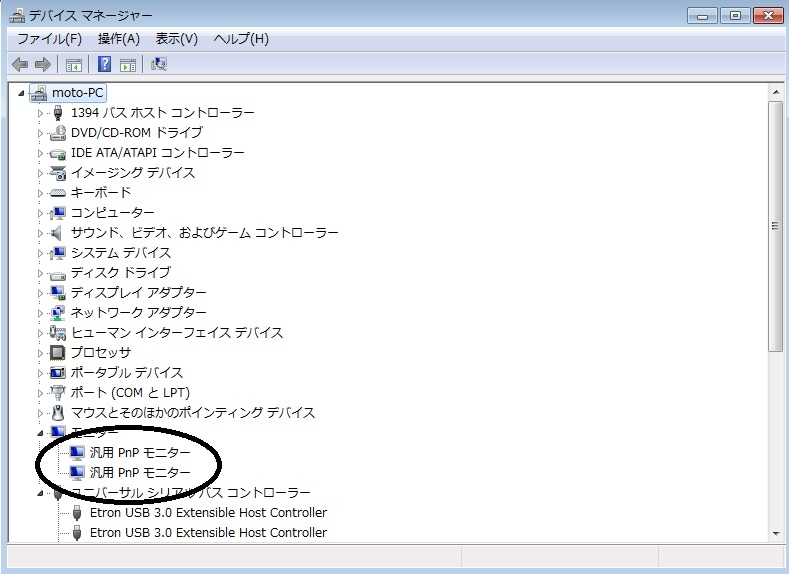The height and width of the screenshot is (574, 789).
Task: Click the イメージング デバイス camera icon
Action: click(58, 173)
